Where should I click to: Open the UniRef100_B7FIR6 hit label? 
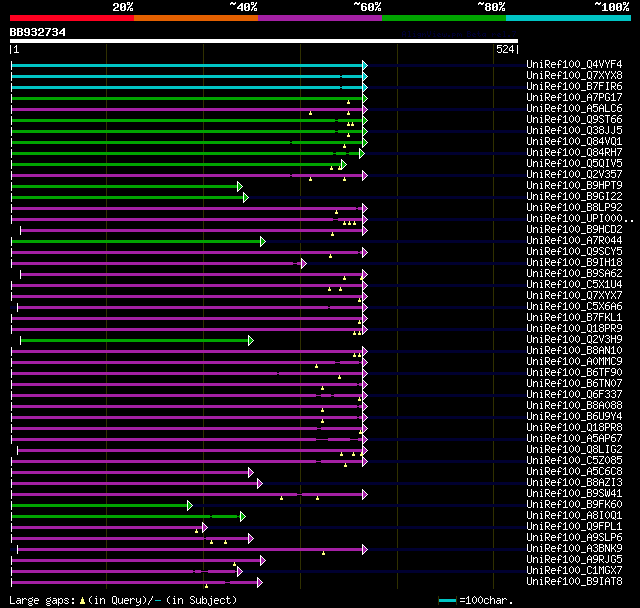(x=574, y=87)
